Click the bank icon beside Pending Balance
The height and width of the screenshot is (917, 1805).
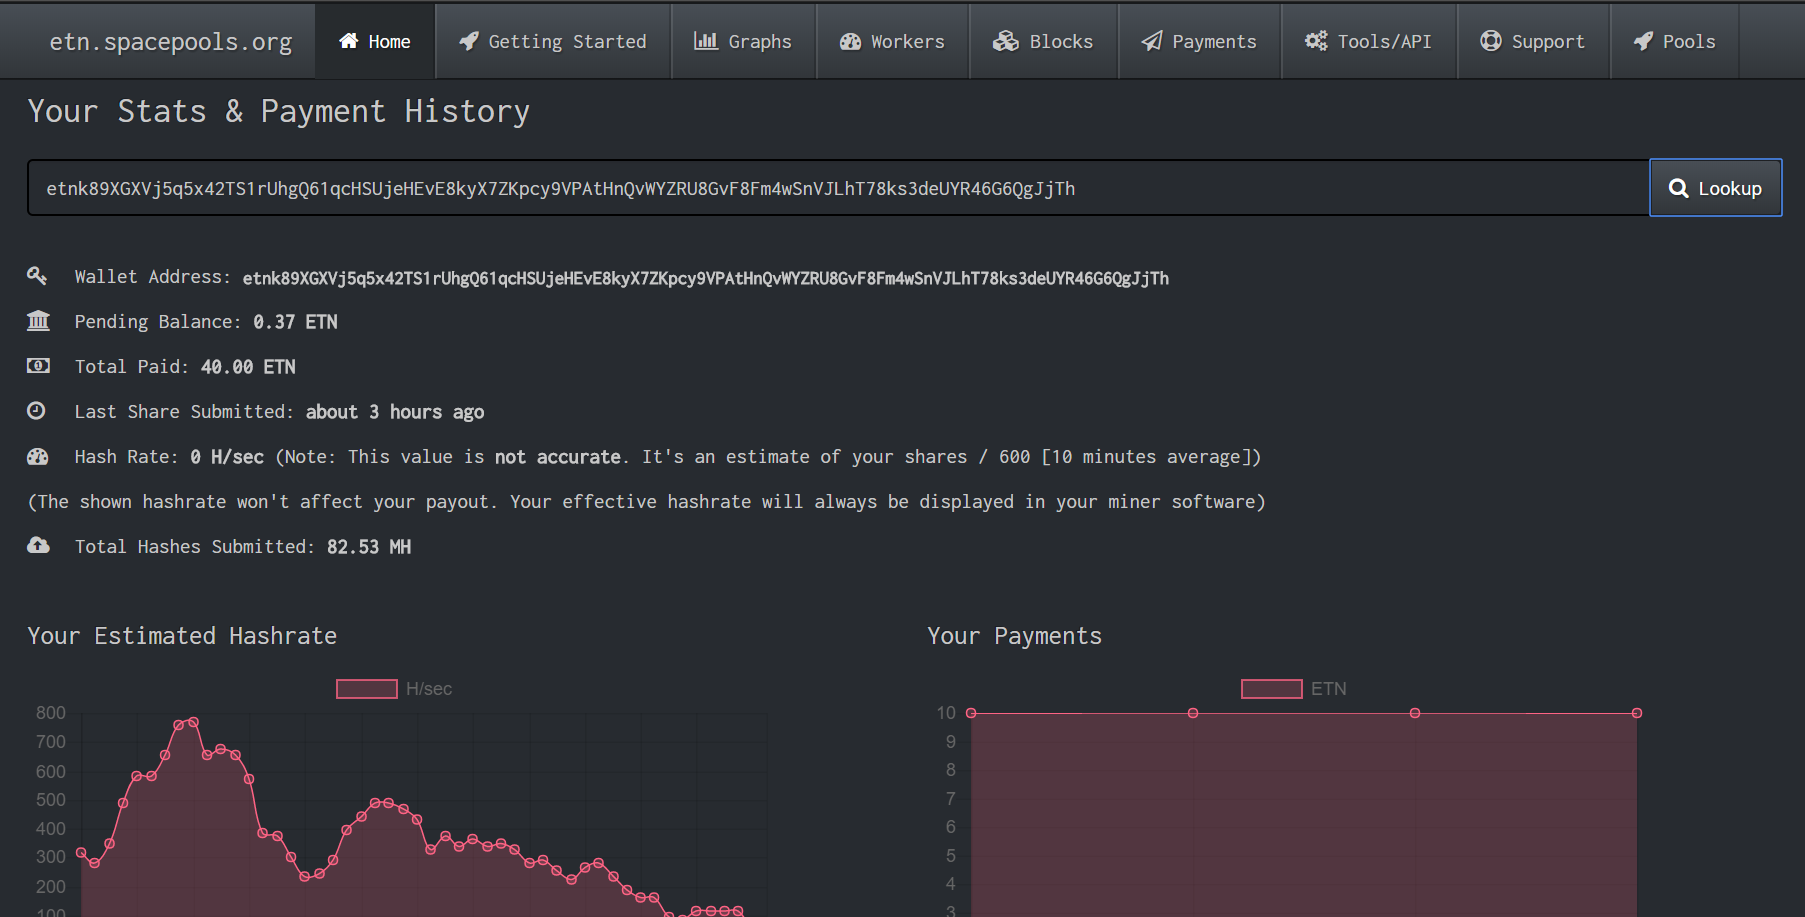38,320
